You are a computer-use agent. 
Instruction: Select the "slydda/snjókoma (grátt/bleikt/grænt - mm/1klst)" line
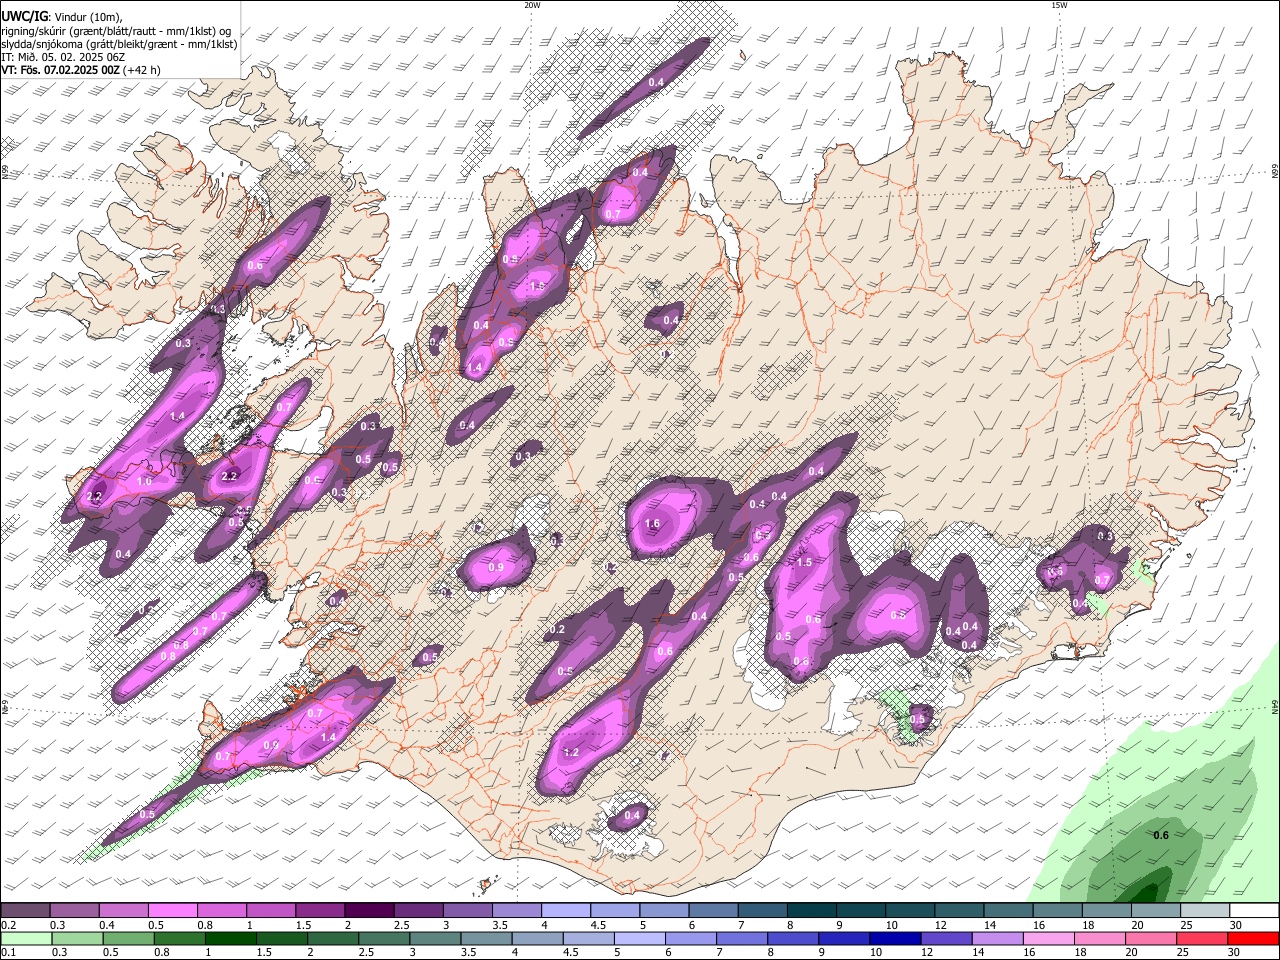119,44
